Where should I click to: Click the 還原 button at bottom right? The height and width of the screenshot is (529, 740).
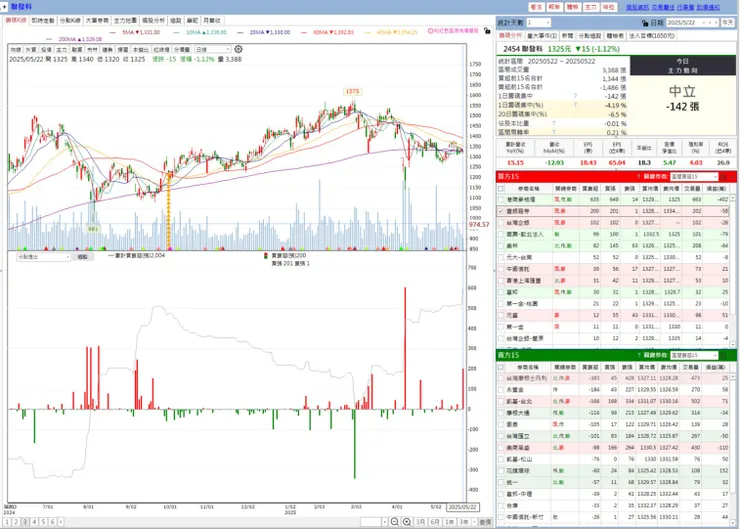[485, 521]
